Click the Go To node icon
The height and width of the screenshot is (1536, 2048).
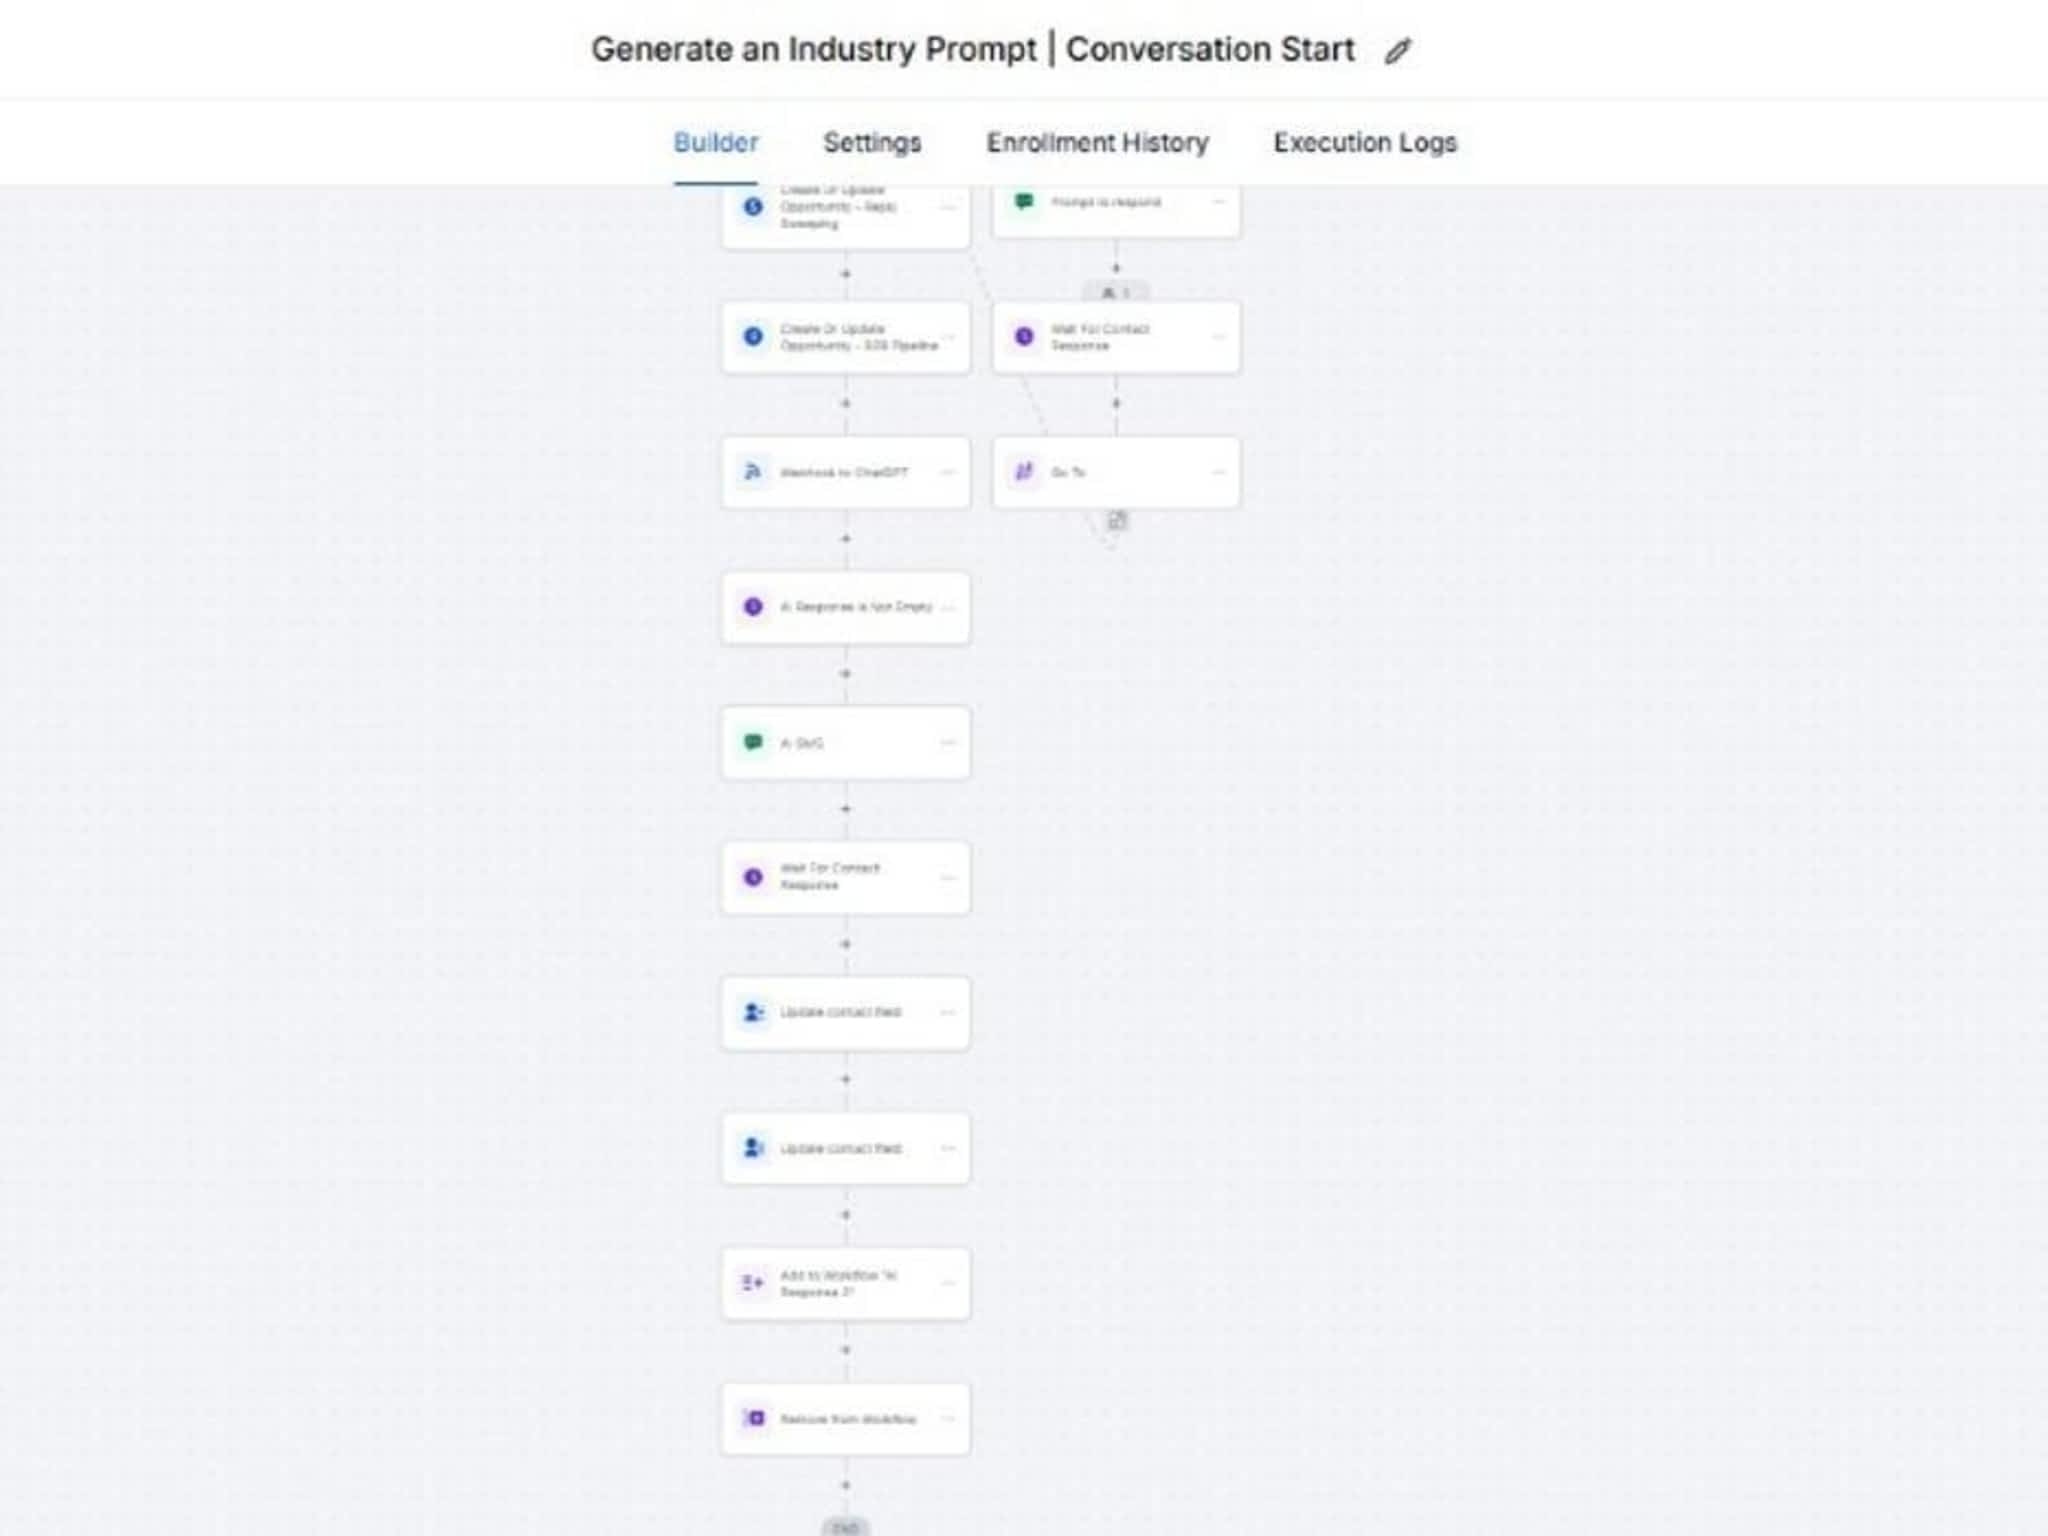coord(1024,472)
